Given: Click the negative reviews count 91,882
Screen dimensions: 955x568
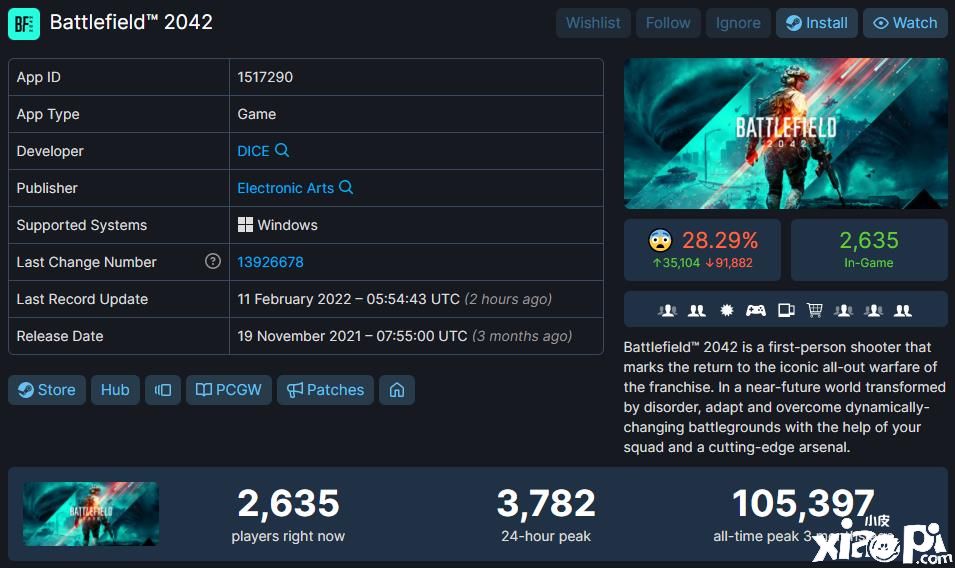Looking at the screenshot, I should (729, 263).
